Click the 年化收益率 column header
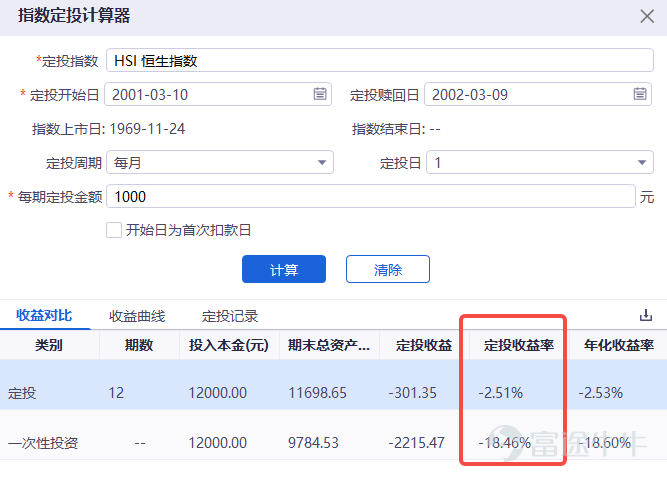Image resolution: width=667 pixels, height=480 pixels. point(619,345)
